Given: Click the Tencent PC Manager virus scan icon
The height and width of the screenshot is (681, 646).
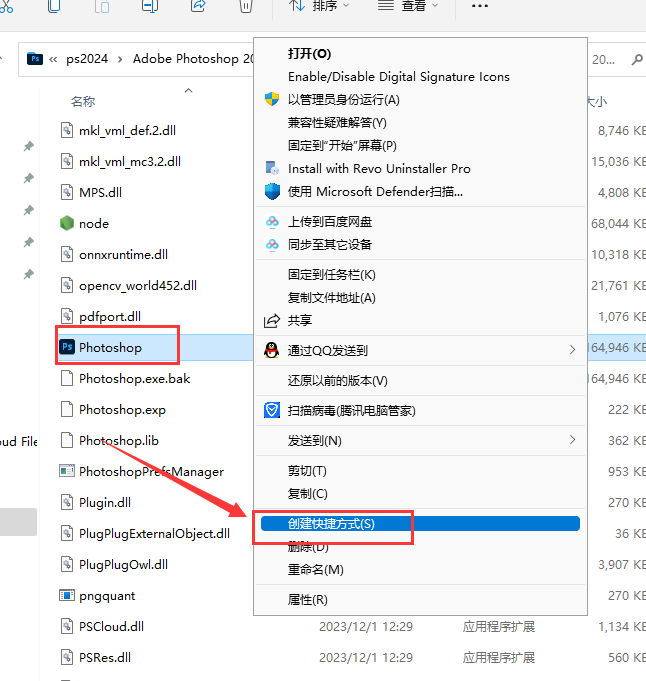Looking at the screenshot, I should pos(271,410).
